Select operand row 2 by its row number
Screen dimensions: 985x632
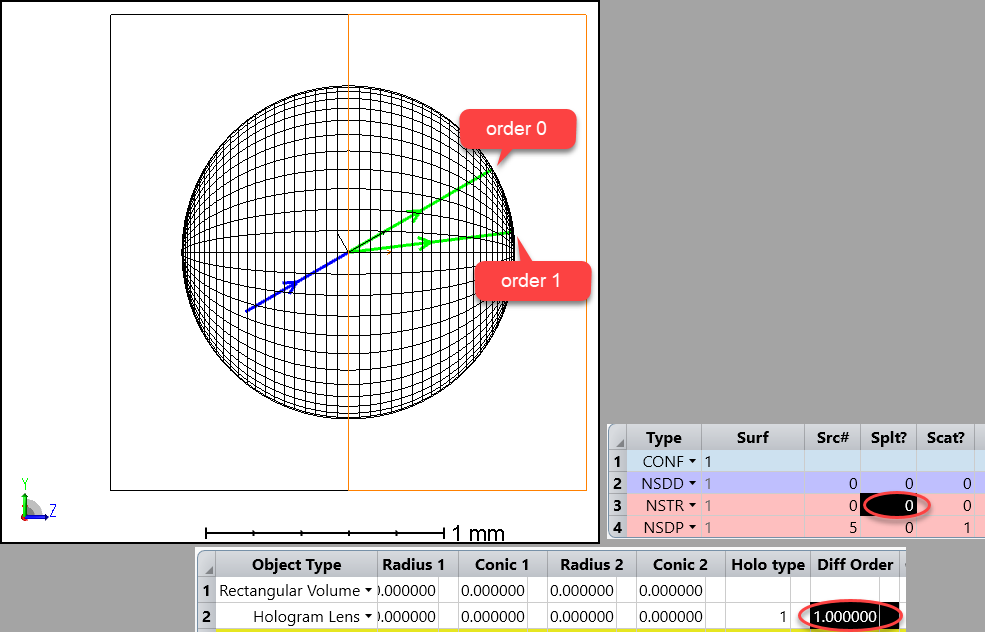pyautogui.click(x=618, y=483)
